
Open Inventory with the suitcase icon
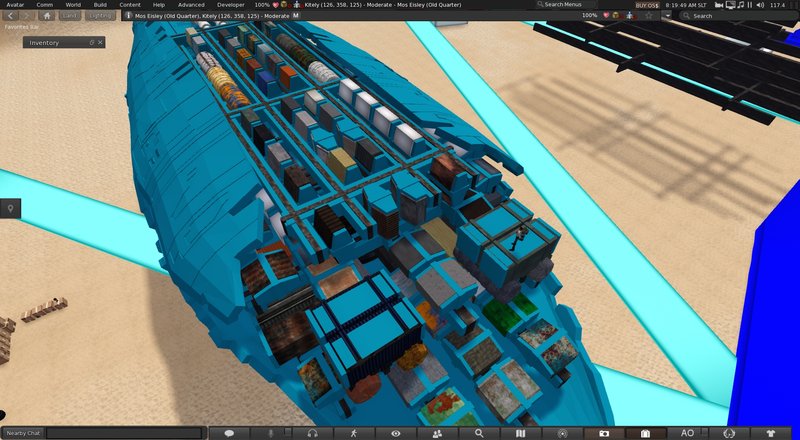645,433
